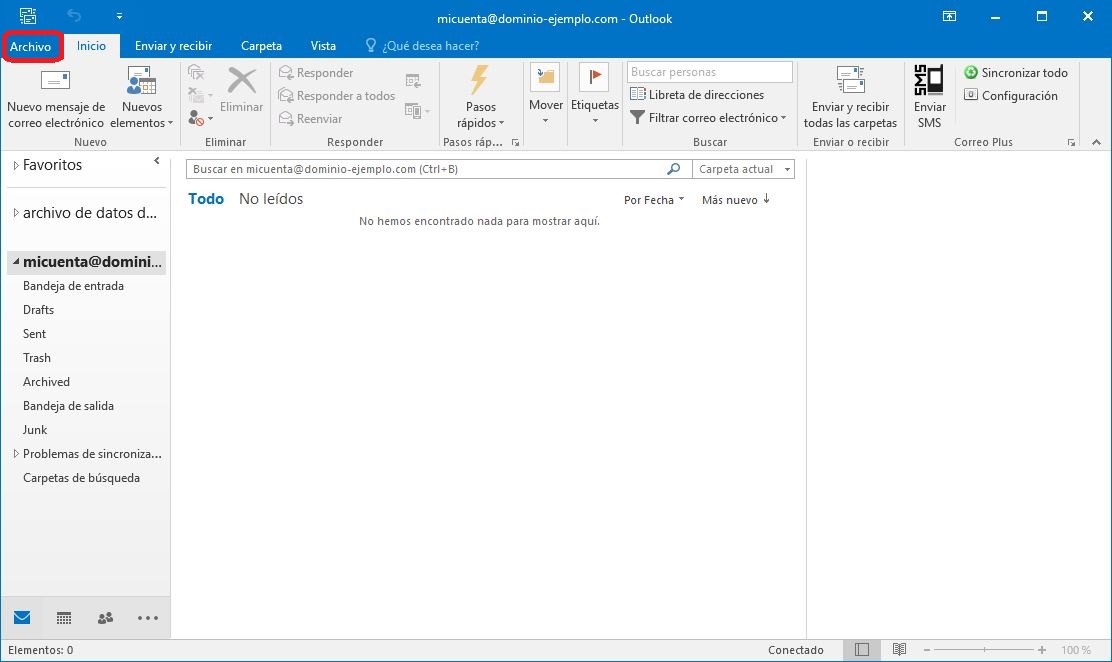This screenshot has height=662, width=1112.
Task: Select Normal view in status bar
Action: [x=862, y=650]
